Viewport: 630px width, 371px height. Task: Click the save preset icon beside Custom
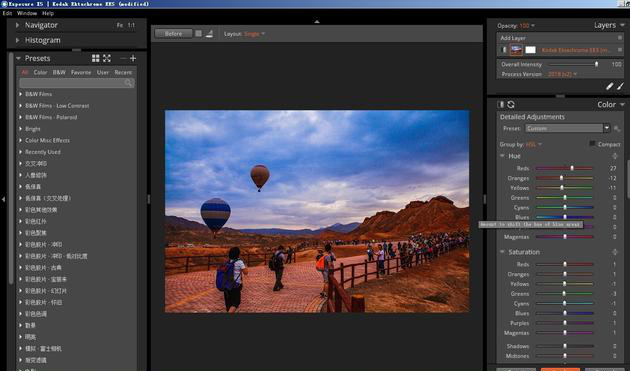[x=617, y=129]
